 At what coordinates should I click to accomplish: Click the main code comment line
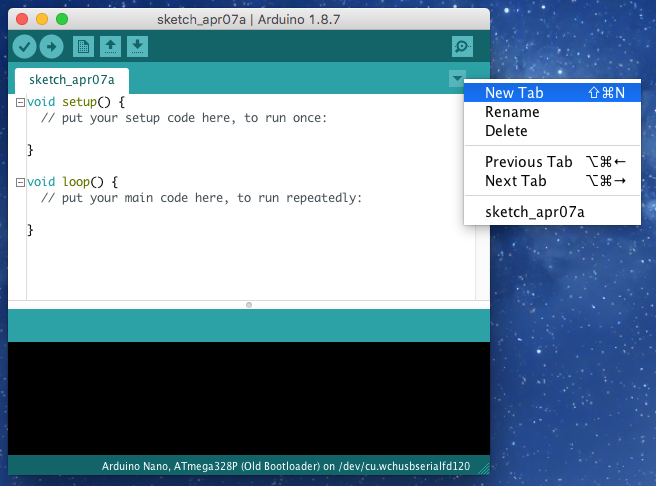(x=201, y=198)
